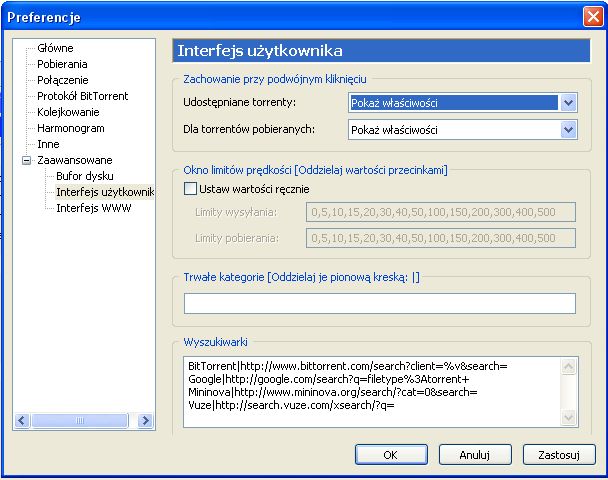Select Interfejs użytkownika in the tree
Viewport: 608px width, 480px height.
pos(105,192)
